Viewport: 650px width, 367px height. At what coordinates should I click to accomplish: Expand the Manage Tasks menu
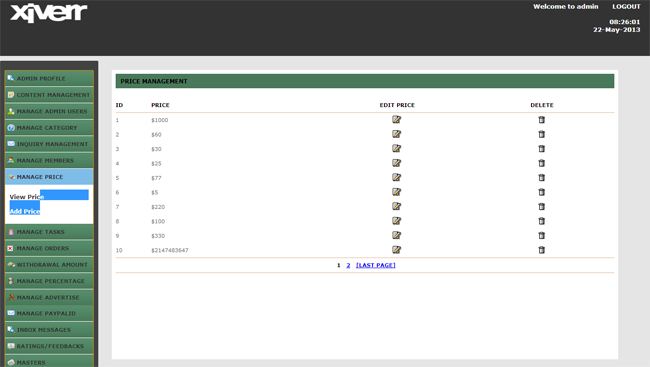pyautogui.click(x=49, y=232)
